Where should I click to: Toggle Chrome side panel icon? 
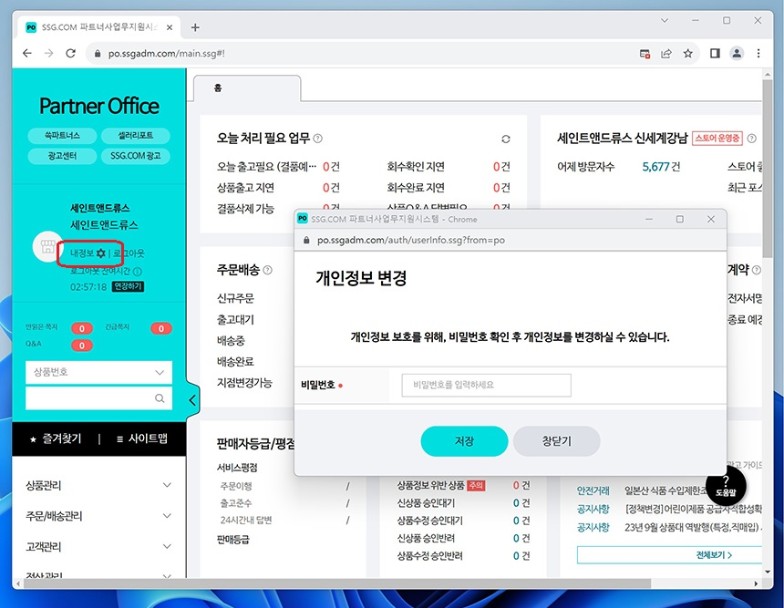(714, 54)
